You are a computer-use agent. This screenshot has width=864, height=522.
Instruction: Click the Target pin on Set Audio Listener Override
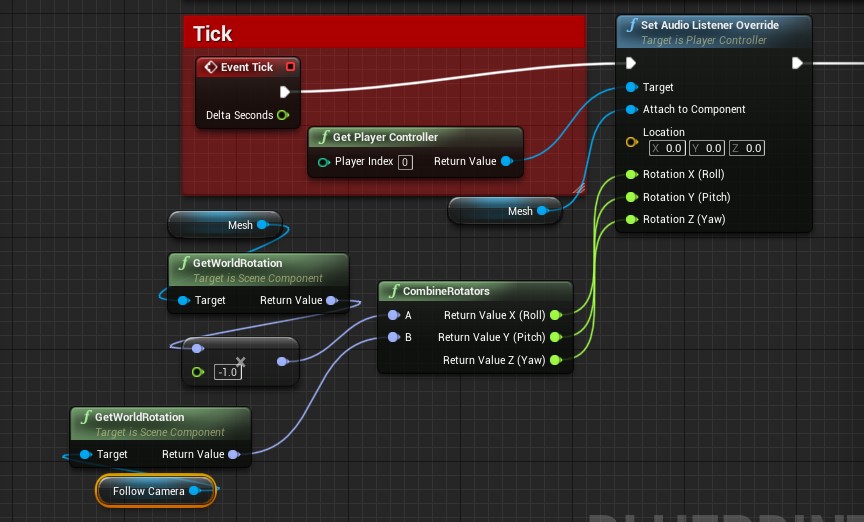(631, 87)
